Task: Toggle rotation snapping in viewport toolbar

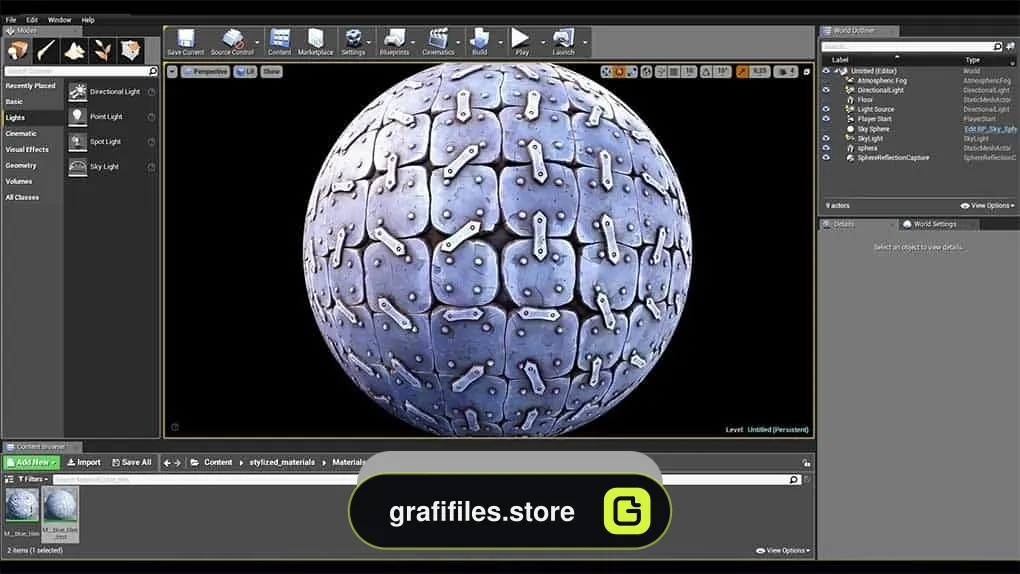Action: (x=706, y=72)
